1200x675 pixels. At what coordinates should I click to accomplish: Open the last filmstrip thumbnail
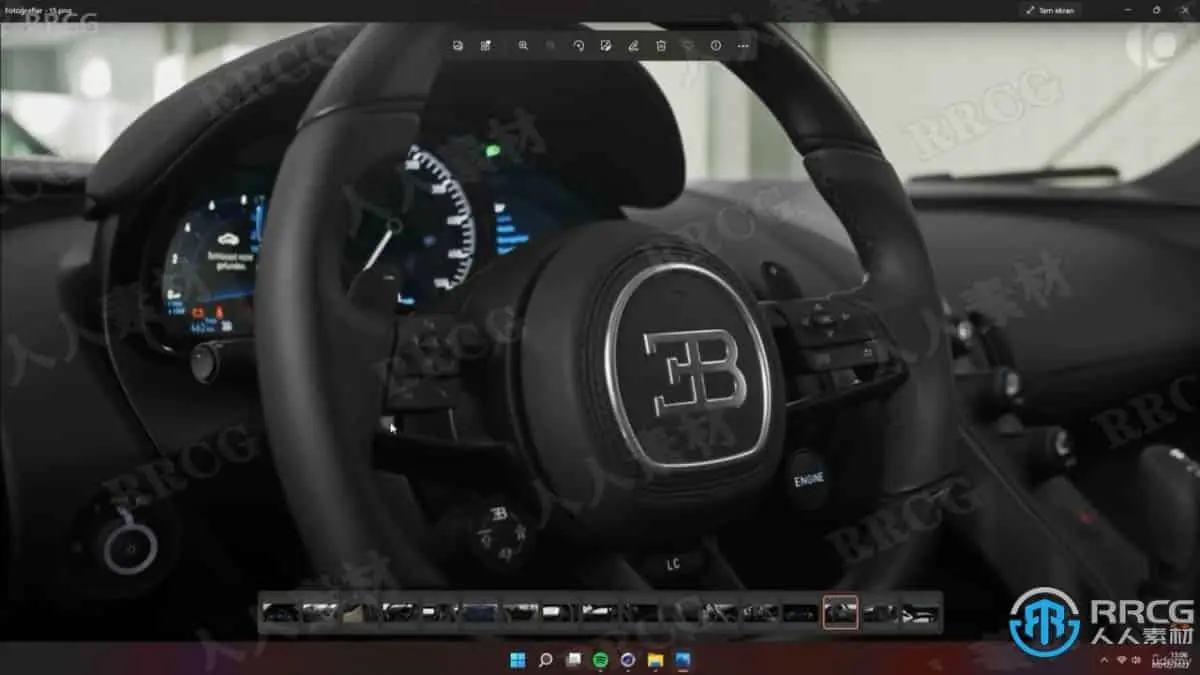[920, 613]
